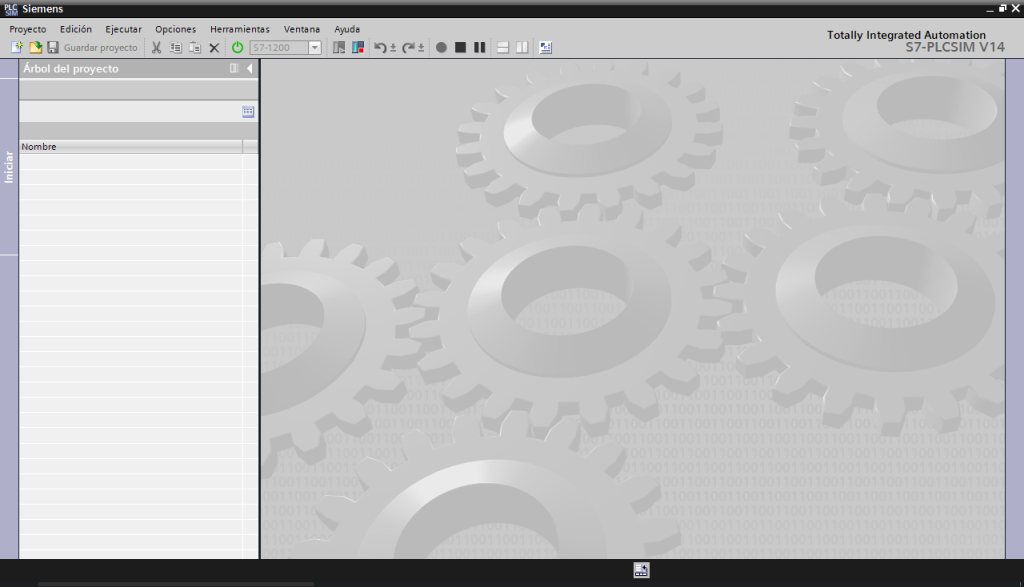Click the Iniciar side tab
The image size is (1024, 587).
point(9,166)
